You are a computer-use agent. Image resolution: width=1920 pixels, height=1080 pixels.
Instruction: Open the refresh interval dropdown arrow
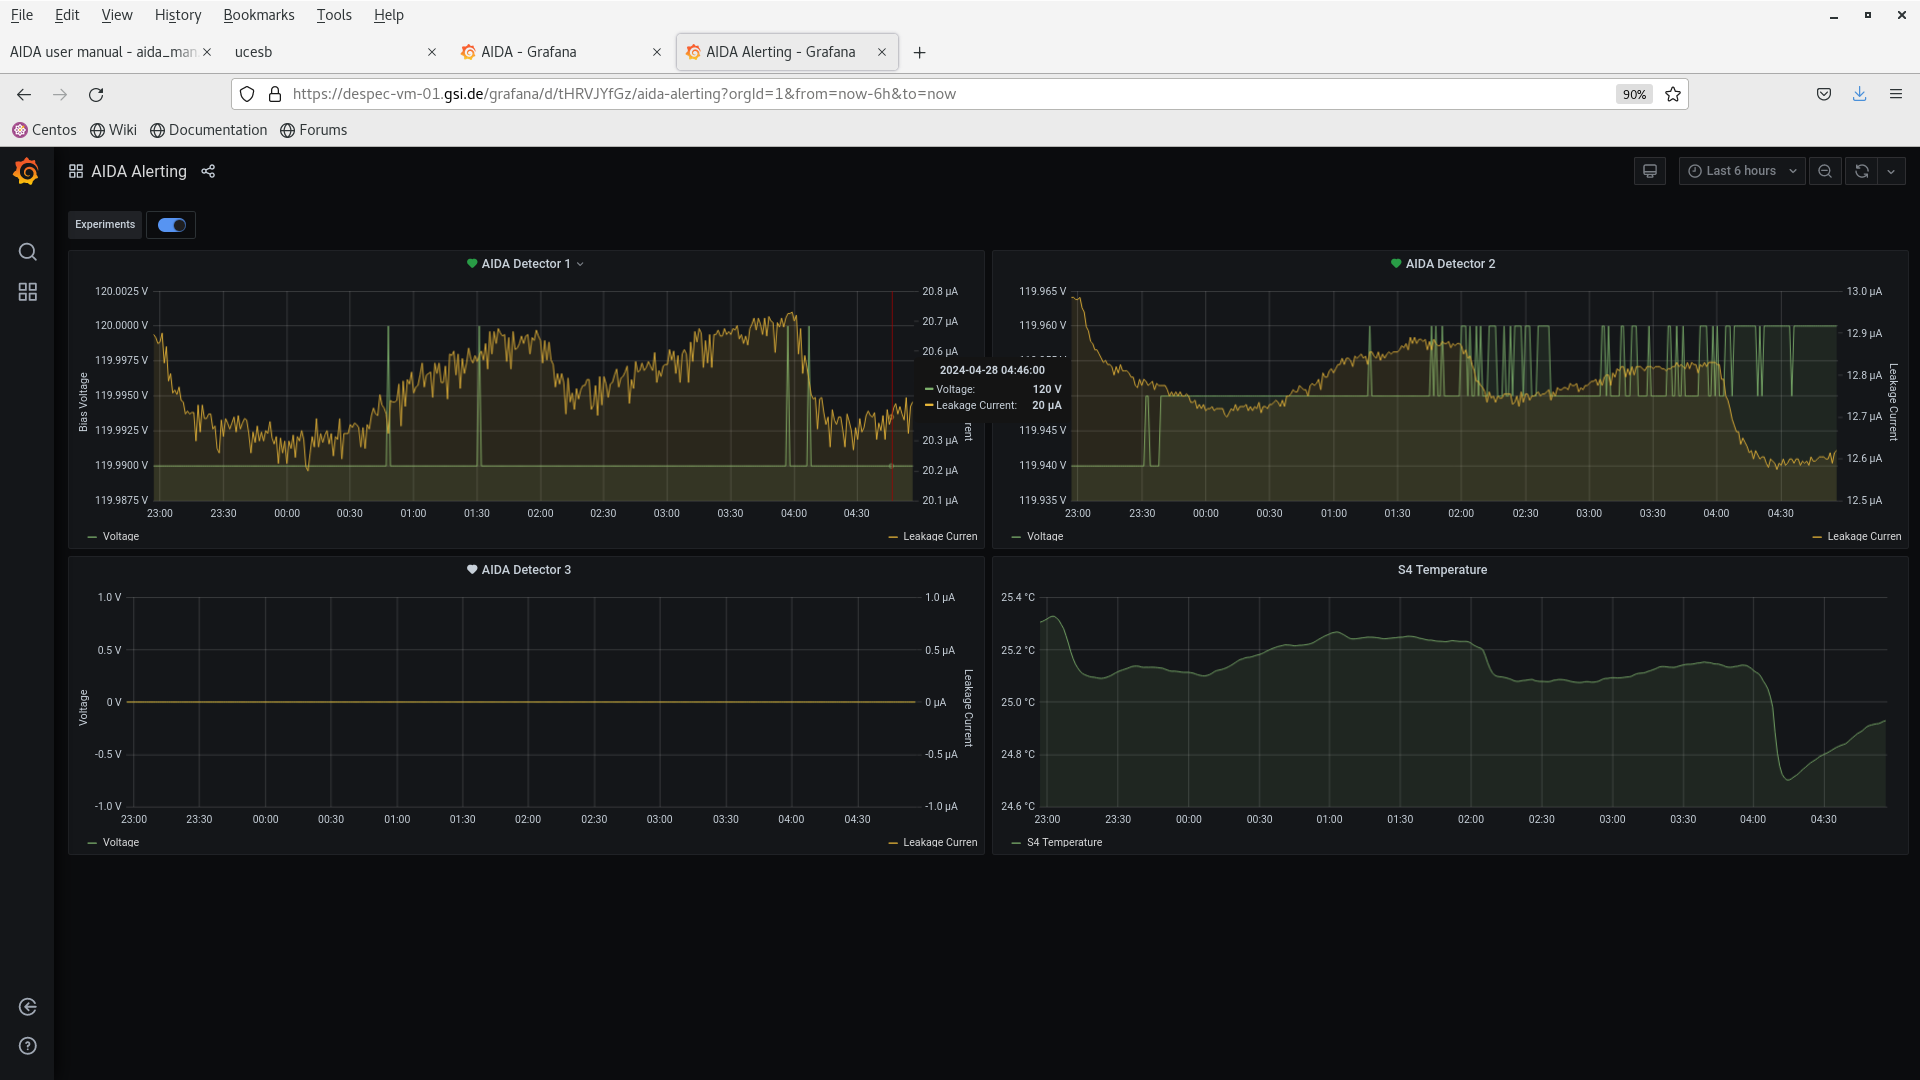(1890, 171)
